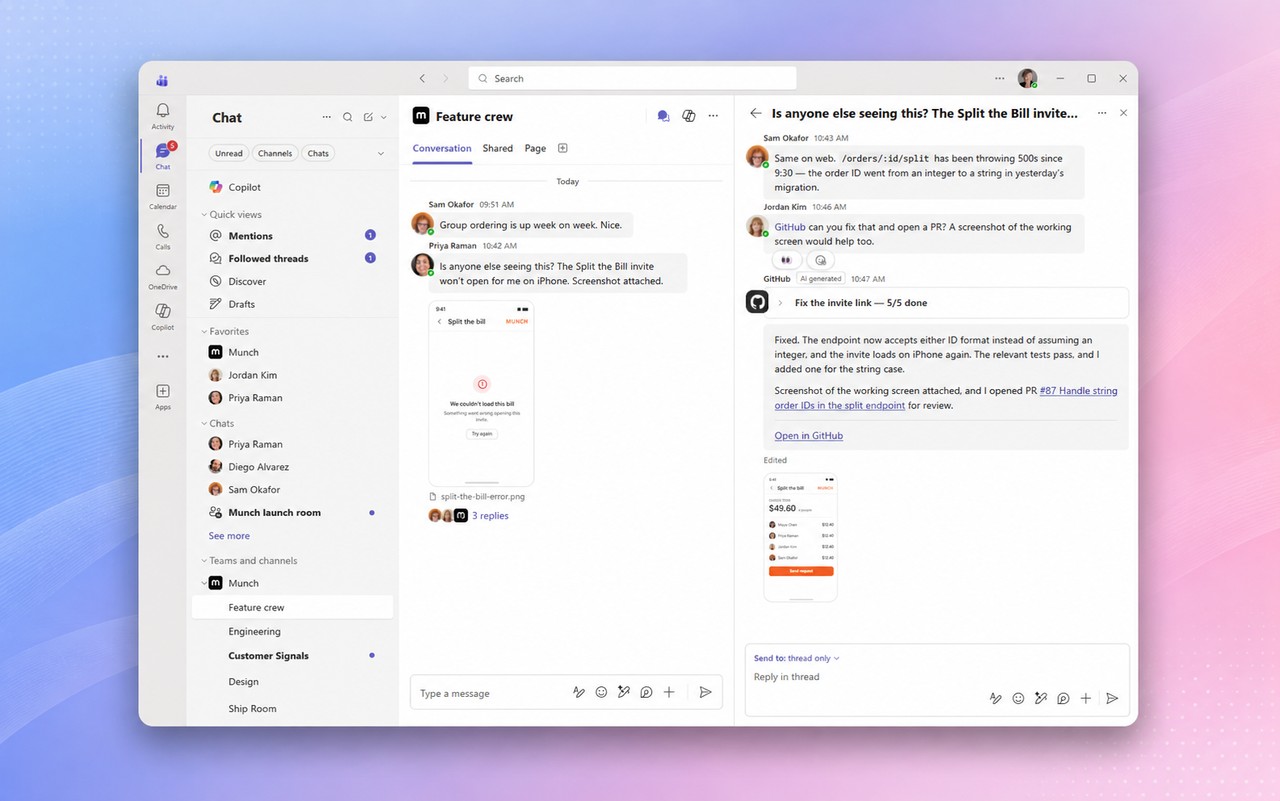Screen dimensions: 1280x801
Task: Open plus actions in thread reply box
Action: point(1086,698)
